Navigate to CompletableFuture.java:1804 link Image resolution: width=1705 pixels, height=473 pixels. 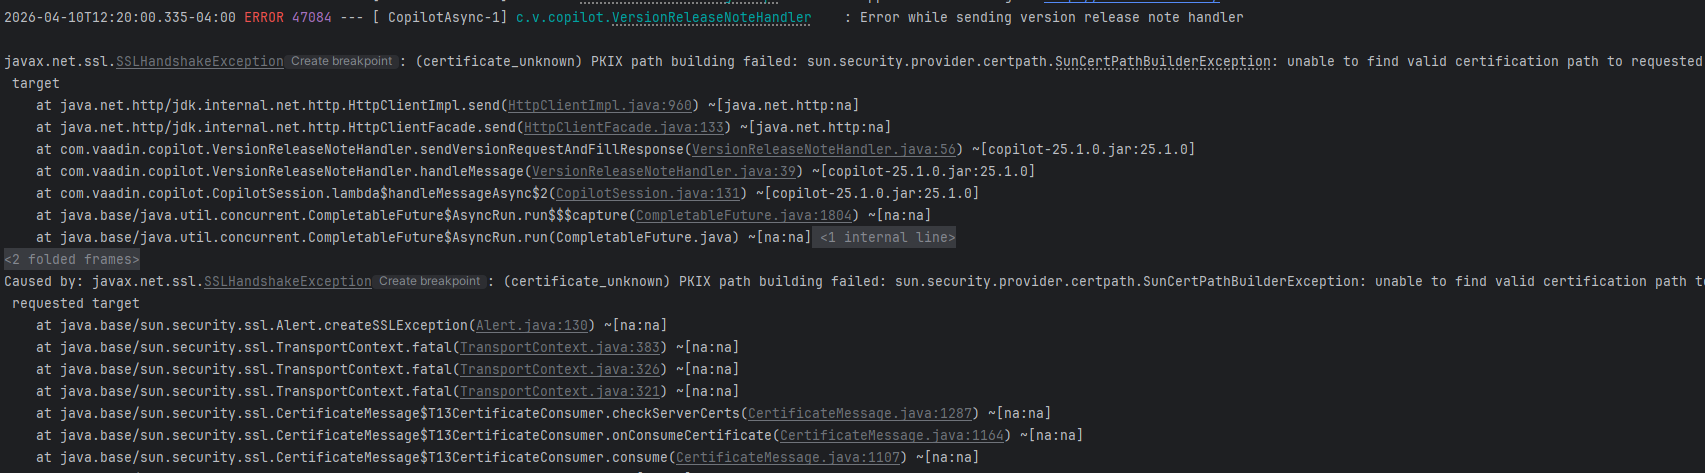[x=743, y=216]
